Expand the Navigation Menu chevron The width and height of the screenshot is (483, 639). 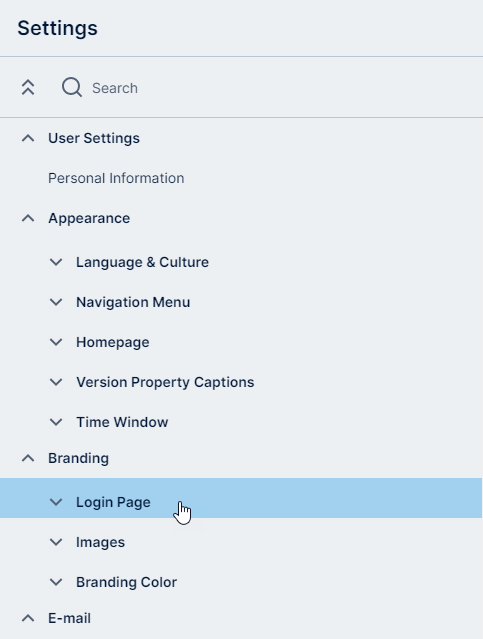coord(56,302)
